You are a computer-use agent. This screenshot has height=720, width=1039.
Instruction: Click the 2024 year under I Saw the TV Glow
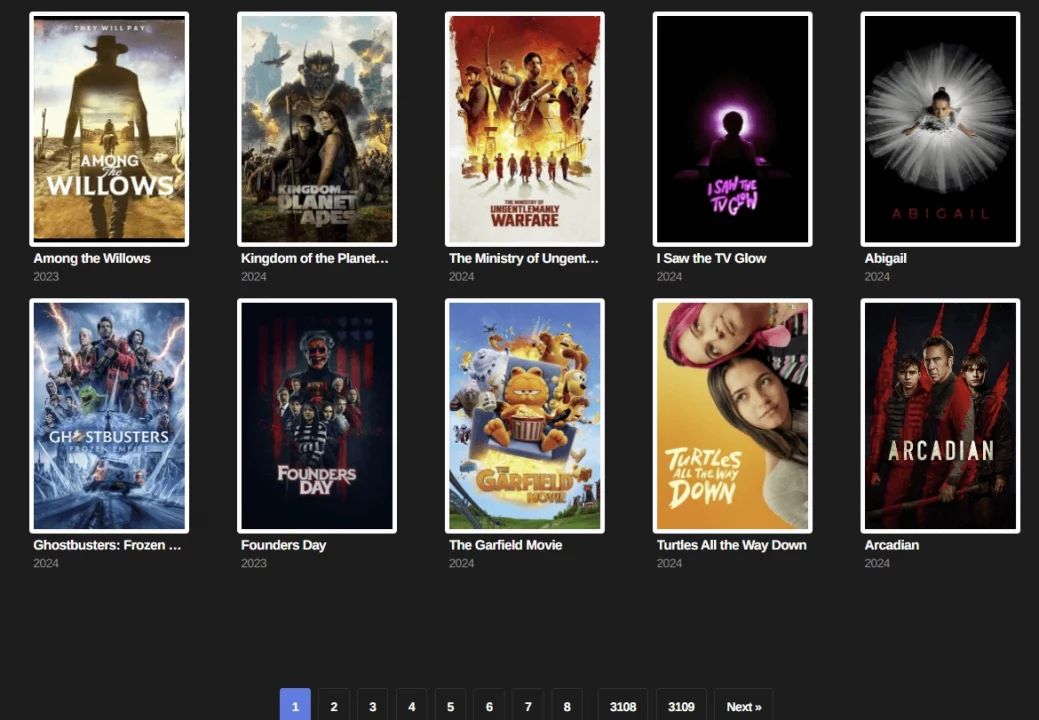(x=669, y=276)
